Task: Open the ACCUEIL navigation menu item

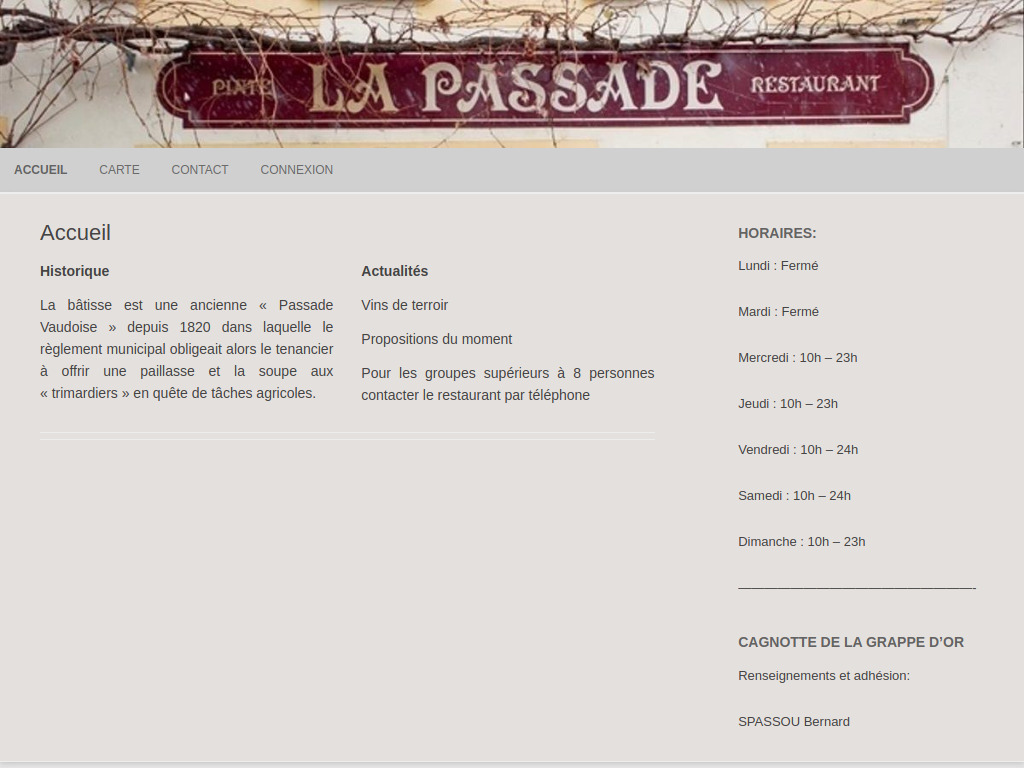Action: [x=40, y=170]
